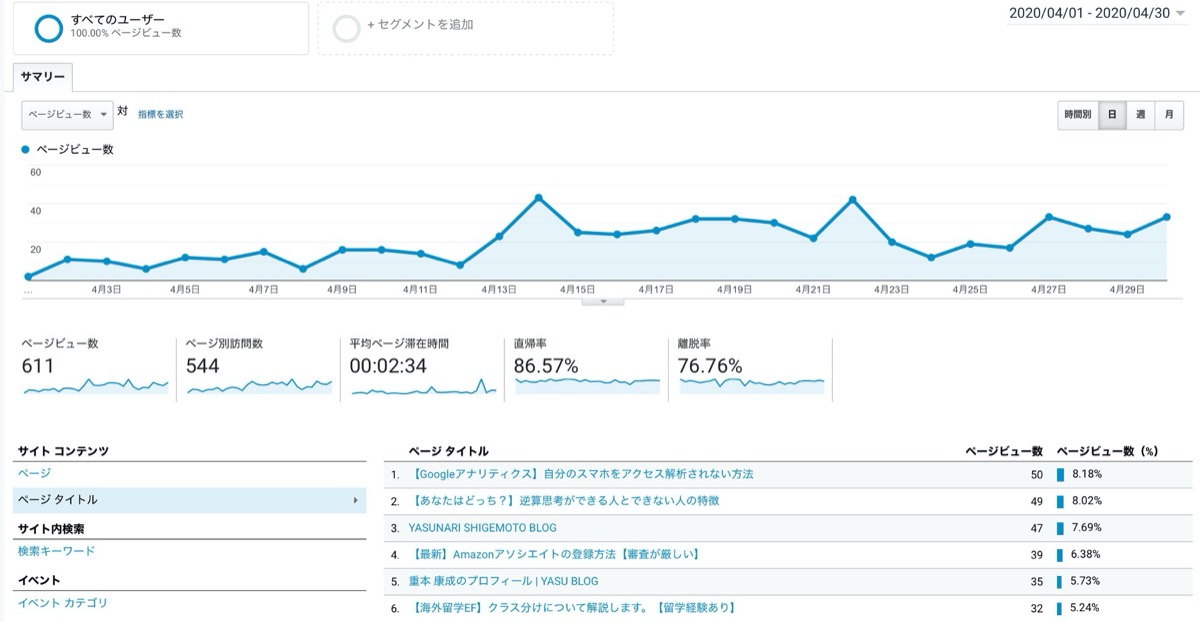Open YASUNARI SHIGEMOTO BLOG page title link

point(483,527)
